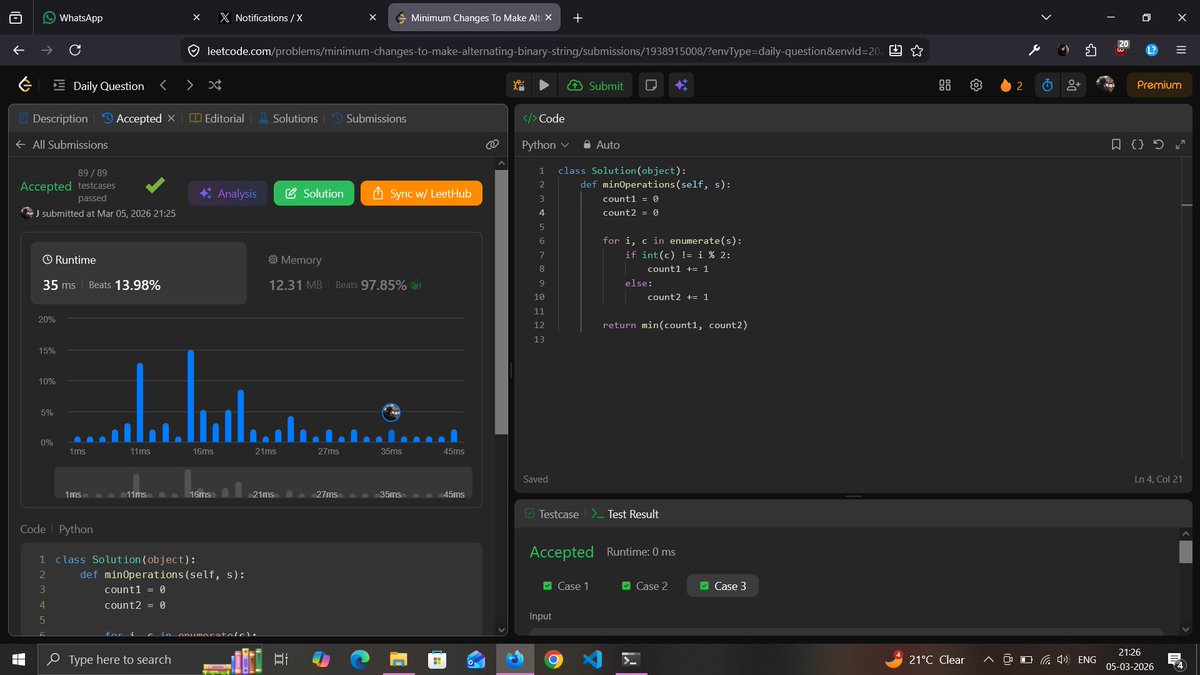Show hidden system tray icons chevron
Screen dimensions: 1200x675
[x=988, y=659]
